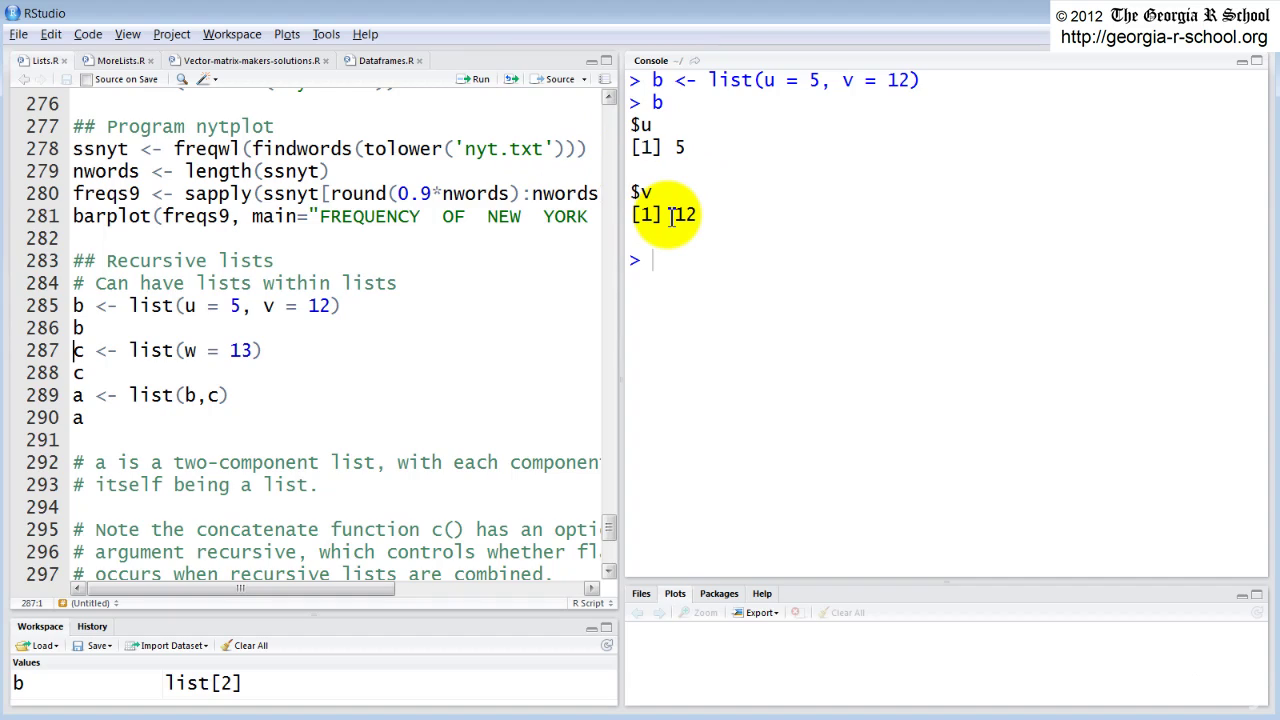The image size is (1280, 720).
Task: Click the Source button in editor toolbar
Action: [553, 79]
